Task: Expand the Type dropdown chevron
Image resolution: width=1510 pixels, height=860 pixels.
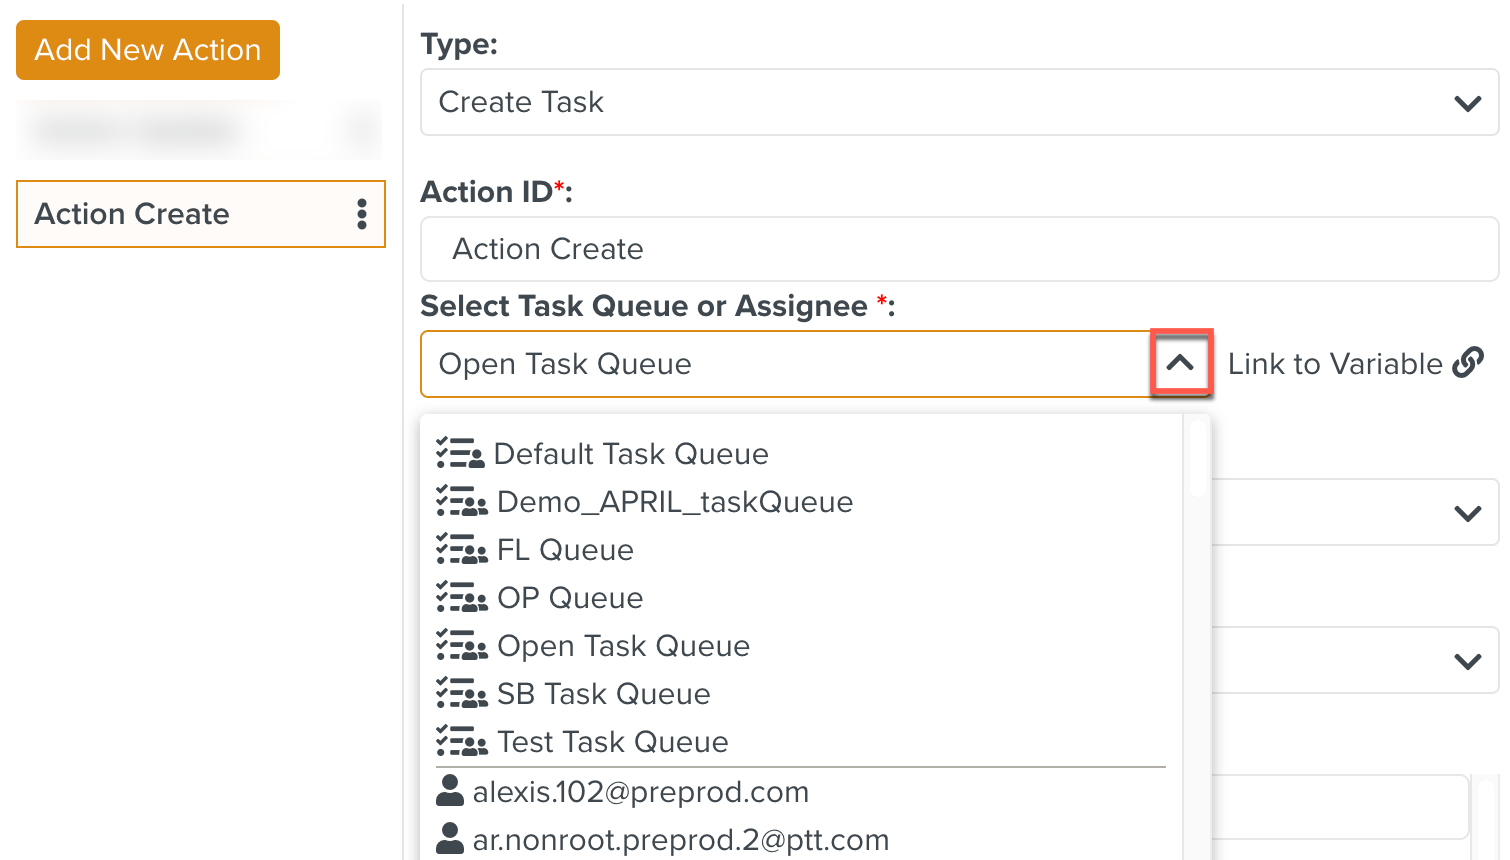Action: 1467,103
